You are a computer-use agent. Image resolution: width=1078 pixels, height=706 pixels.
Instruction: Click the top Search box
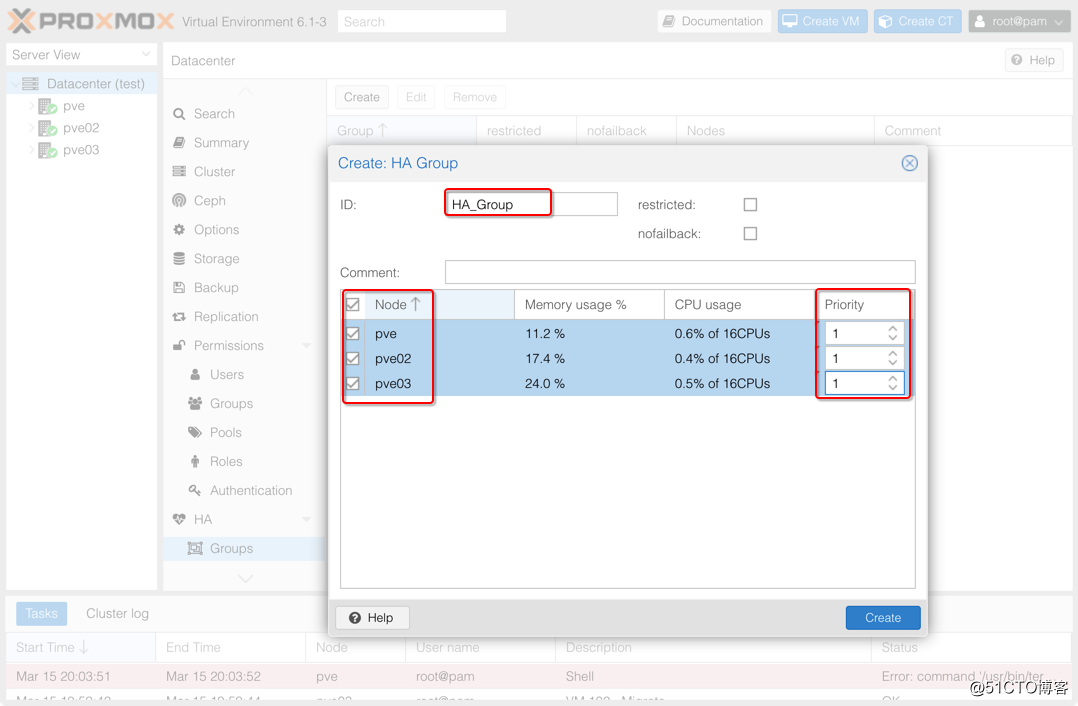tap(421, 21)
